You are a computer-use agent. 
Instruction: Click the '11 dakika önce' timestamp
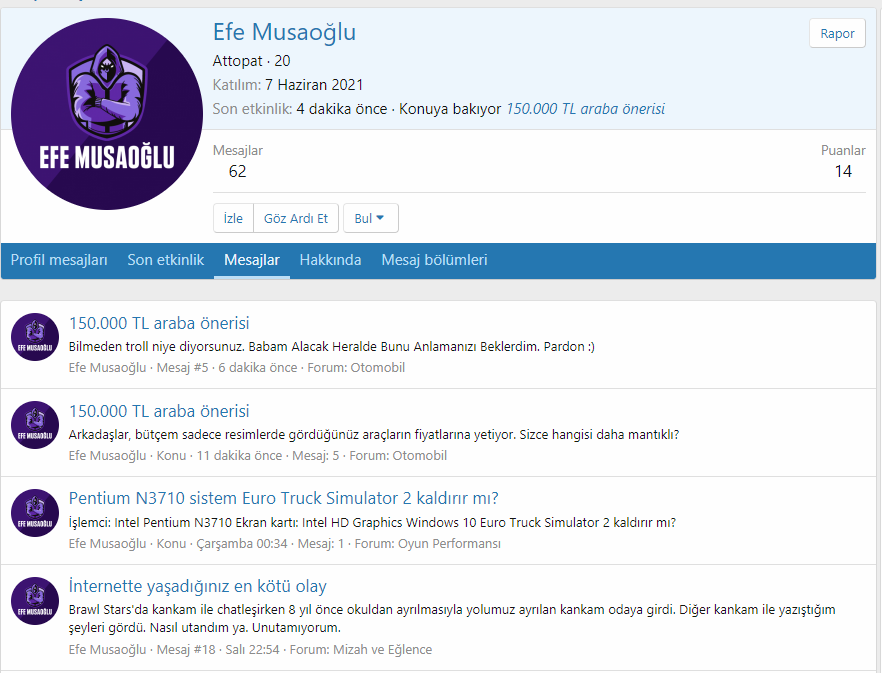point(239,455)
